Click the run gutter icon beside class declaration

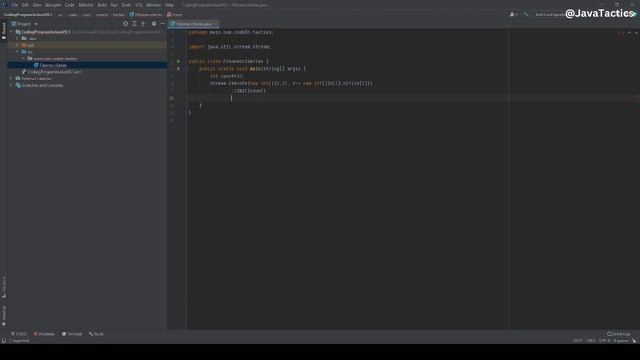point(178,61)
